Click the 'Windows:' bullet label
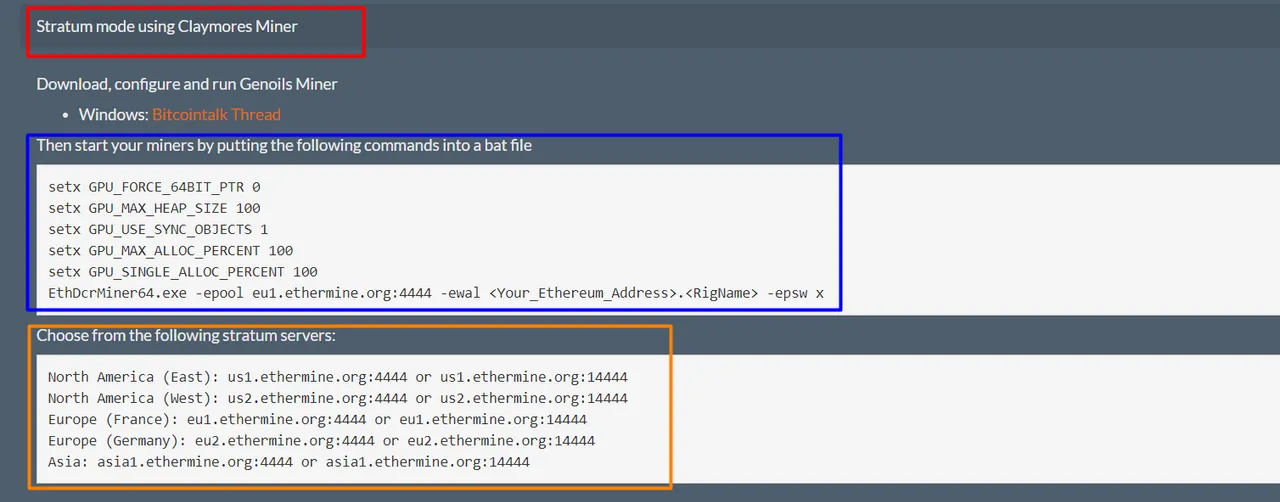The height and width of the screenshot is (502, 1280). pos(113,114)
